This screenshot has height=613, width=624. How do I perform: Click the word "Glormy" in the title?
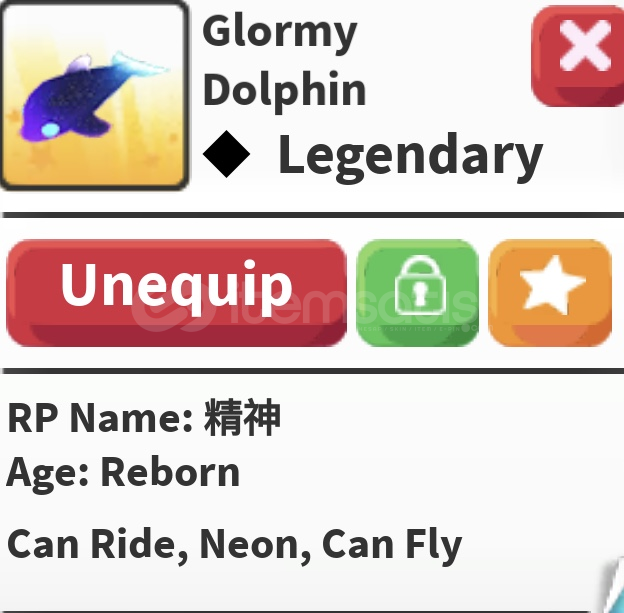click(279, 33)
